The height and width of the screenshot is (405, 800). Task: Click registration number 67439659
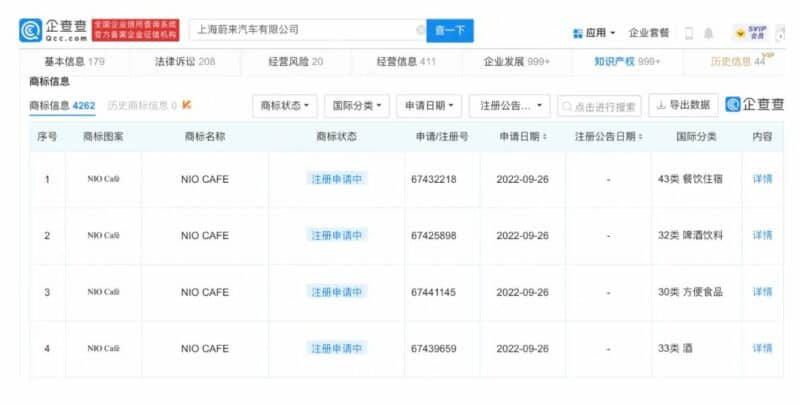[x=434, y=349]
